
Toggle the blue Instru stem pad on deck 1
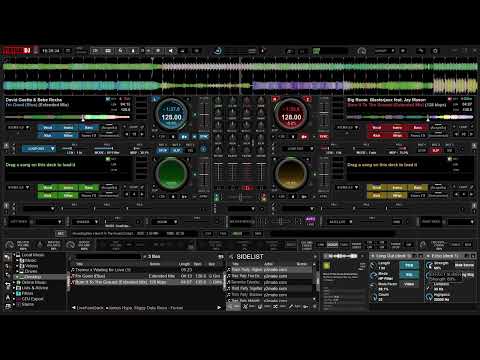click(68, 128)
